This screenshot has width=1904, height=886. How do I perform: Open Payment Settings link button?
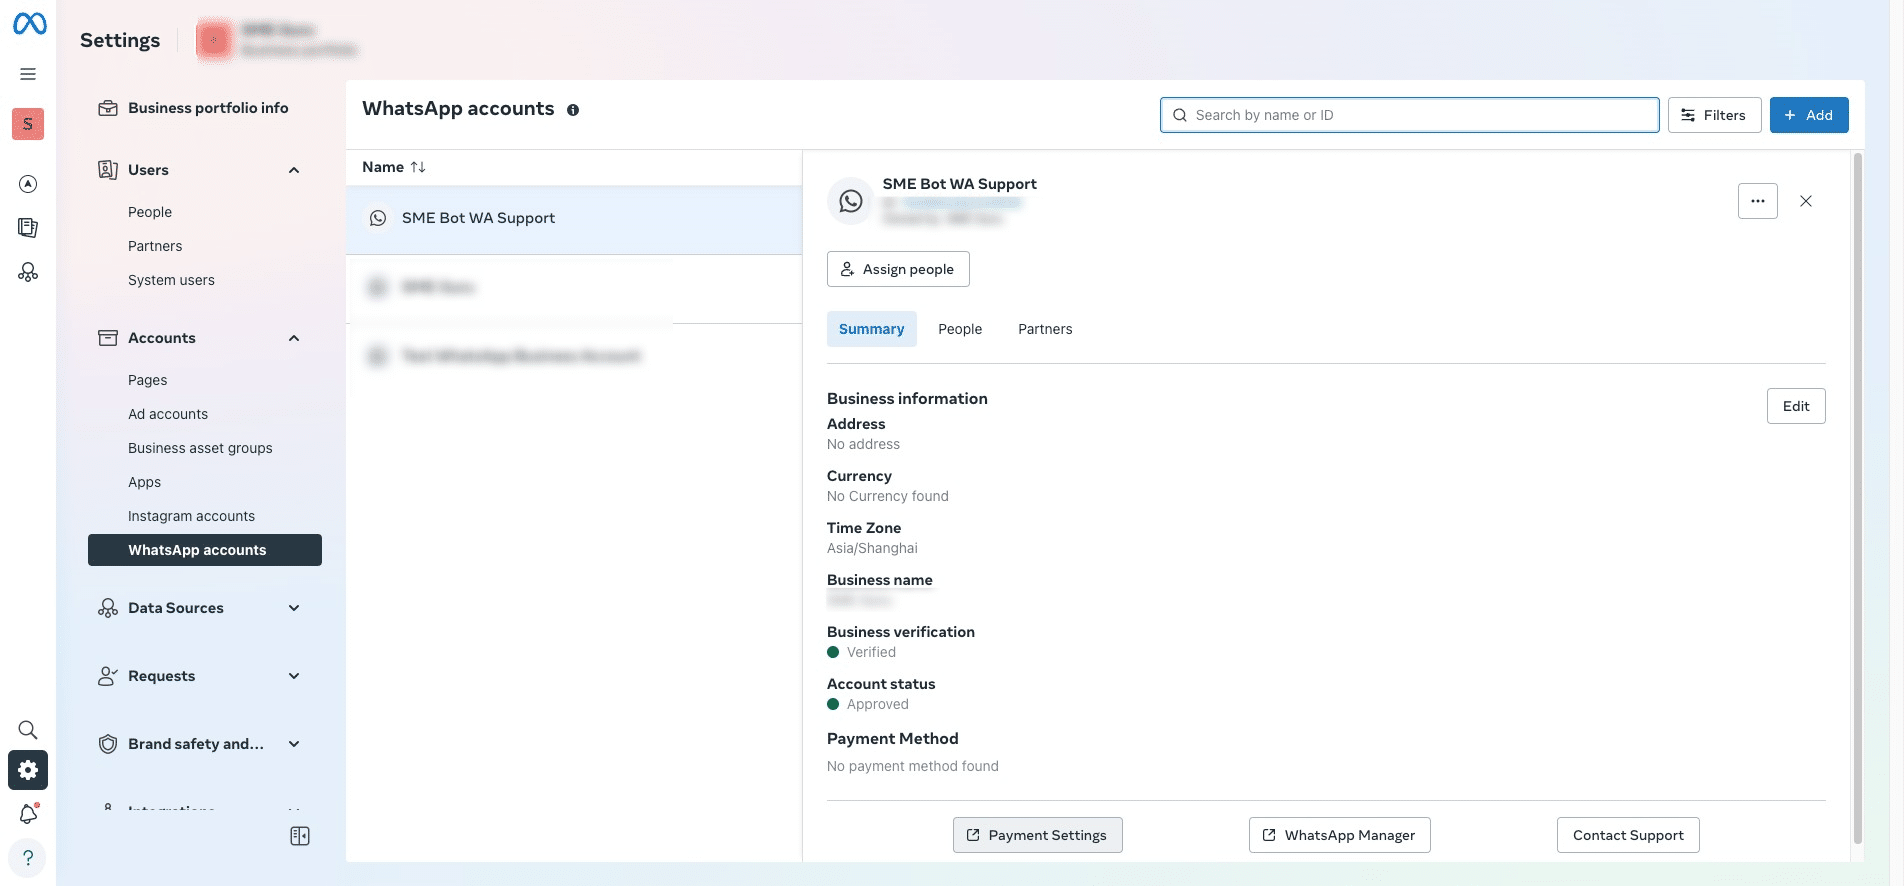(x=1038, y=835)
